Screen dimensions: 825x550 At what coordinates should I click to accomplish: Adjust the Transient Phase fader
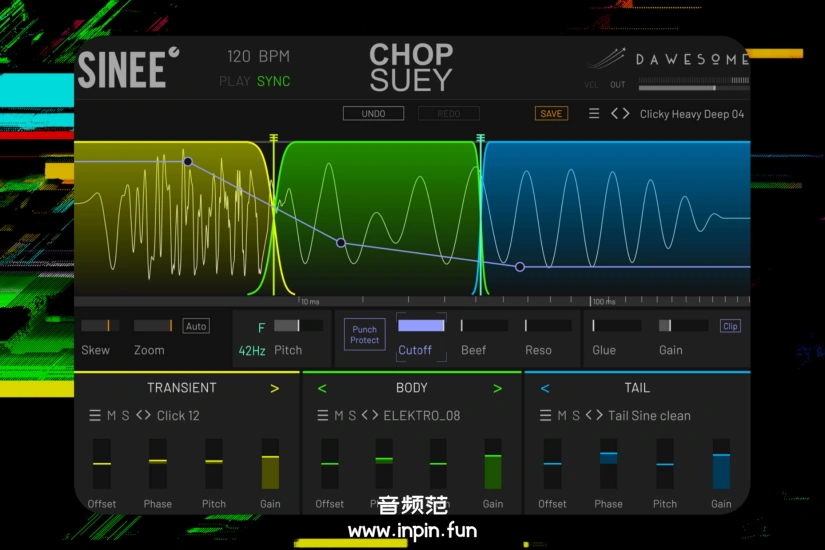tap(158, 464)
